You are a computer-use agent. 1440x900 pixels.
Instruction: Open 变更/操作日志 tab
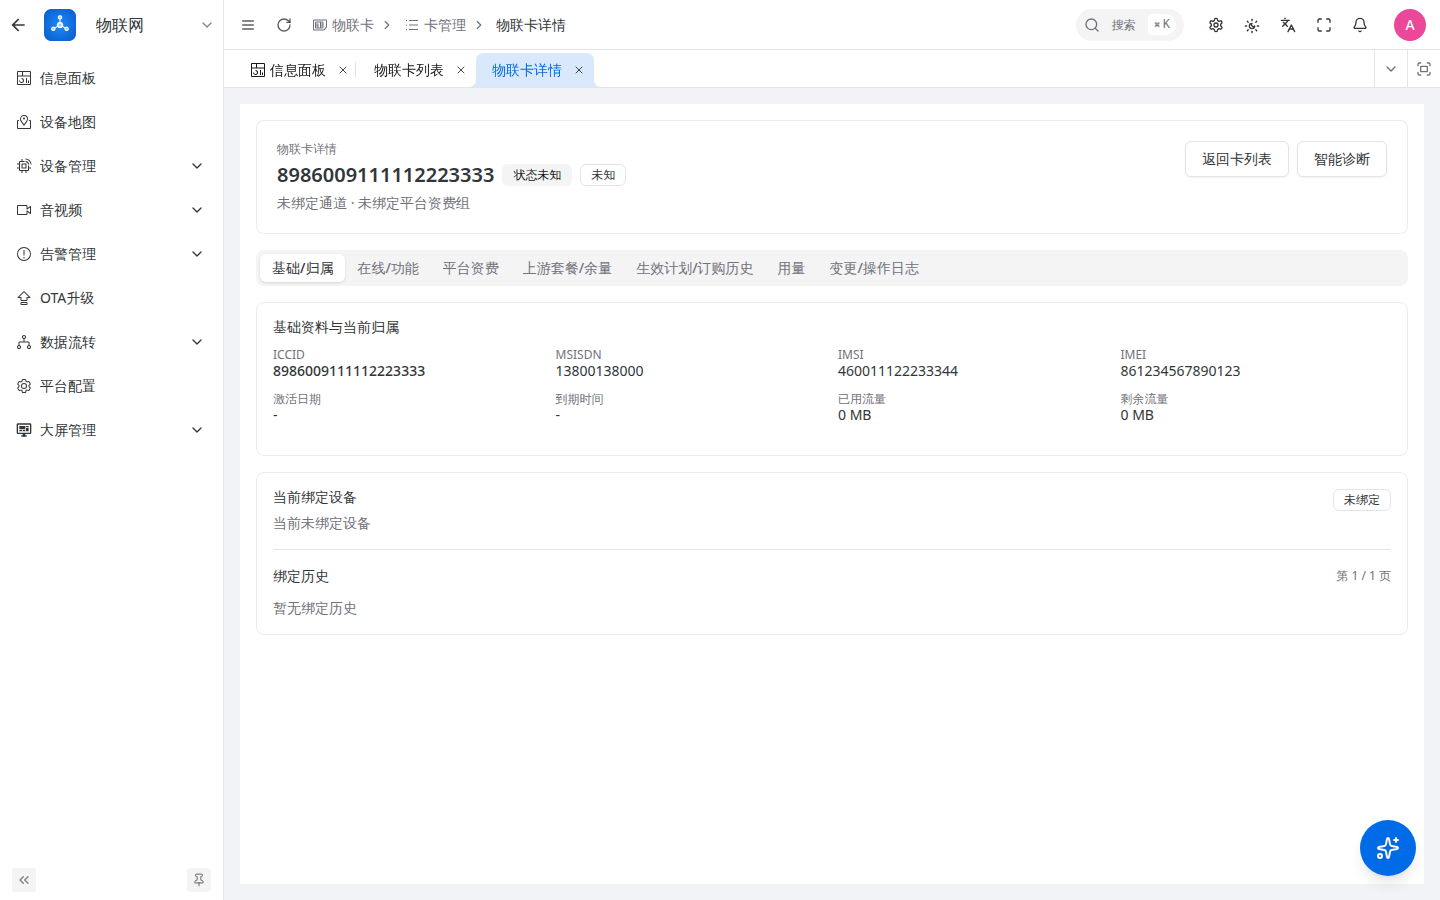tap(874, 268)
